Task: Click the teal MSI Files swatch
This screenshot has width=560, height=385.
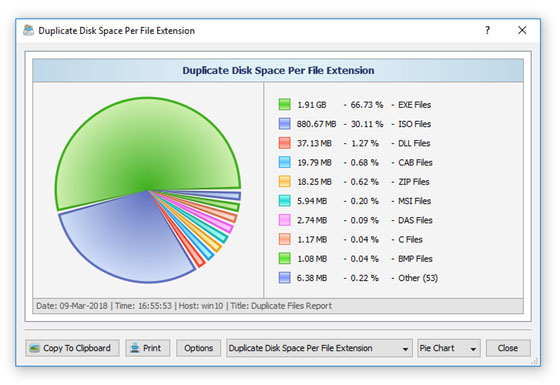Action: (x=285, y=201)
